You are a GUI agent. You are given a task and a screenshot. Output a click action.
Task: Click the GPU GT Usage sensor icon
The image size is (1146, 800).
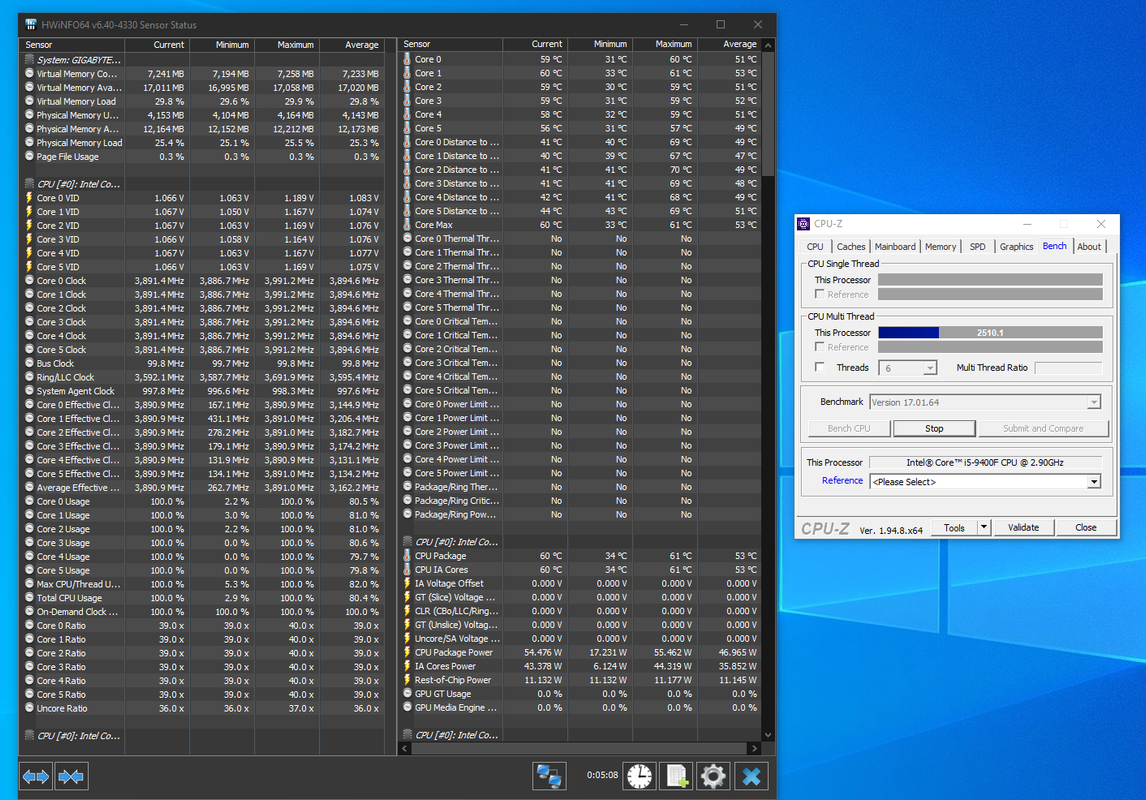coord(407,694)
